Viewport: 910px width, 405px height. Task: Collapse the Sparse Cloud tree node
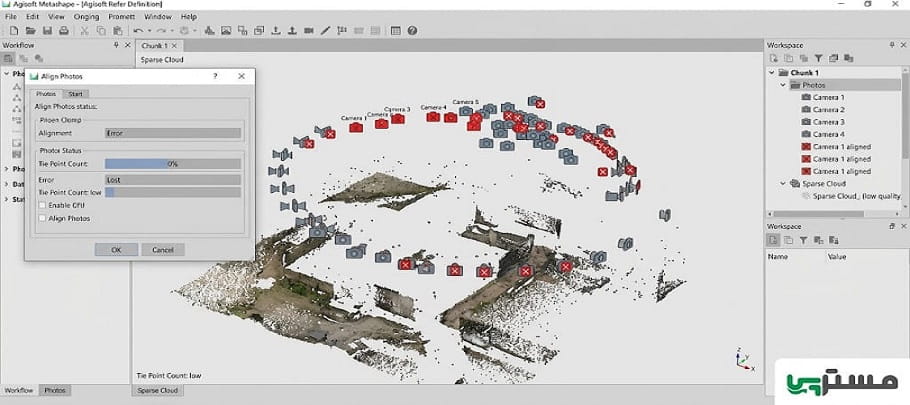(783, 184)
